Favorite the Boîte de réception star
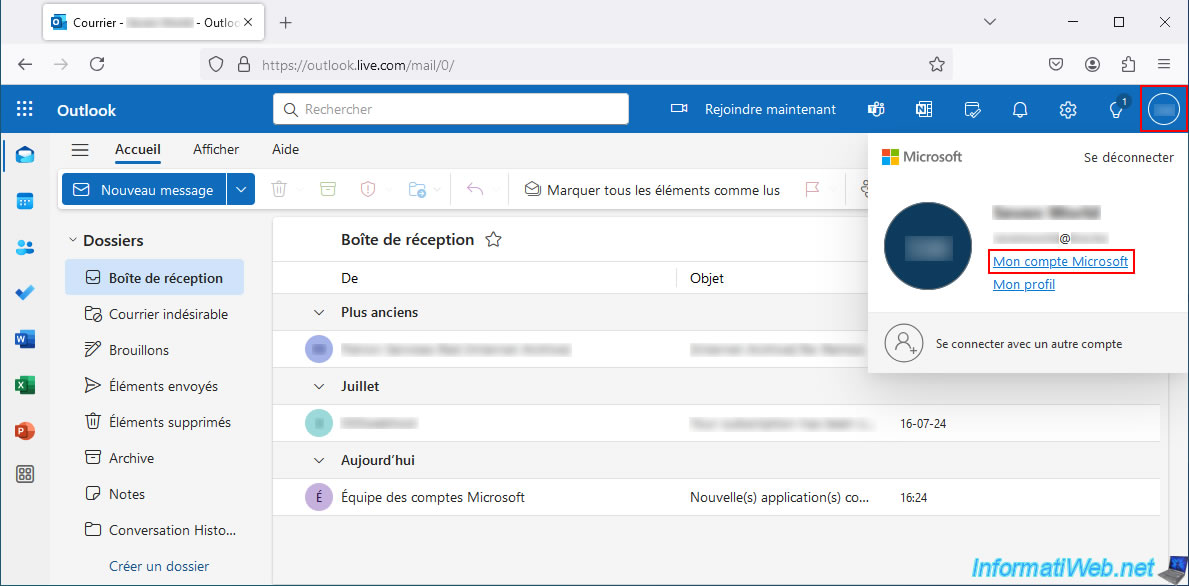 (494, 240)
